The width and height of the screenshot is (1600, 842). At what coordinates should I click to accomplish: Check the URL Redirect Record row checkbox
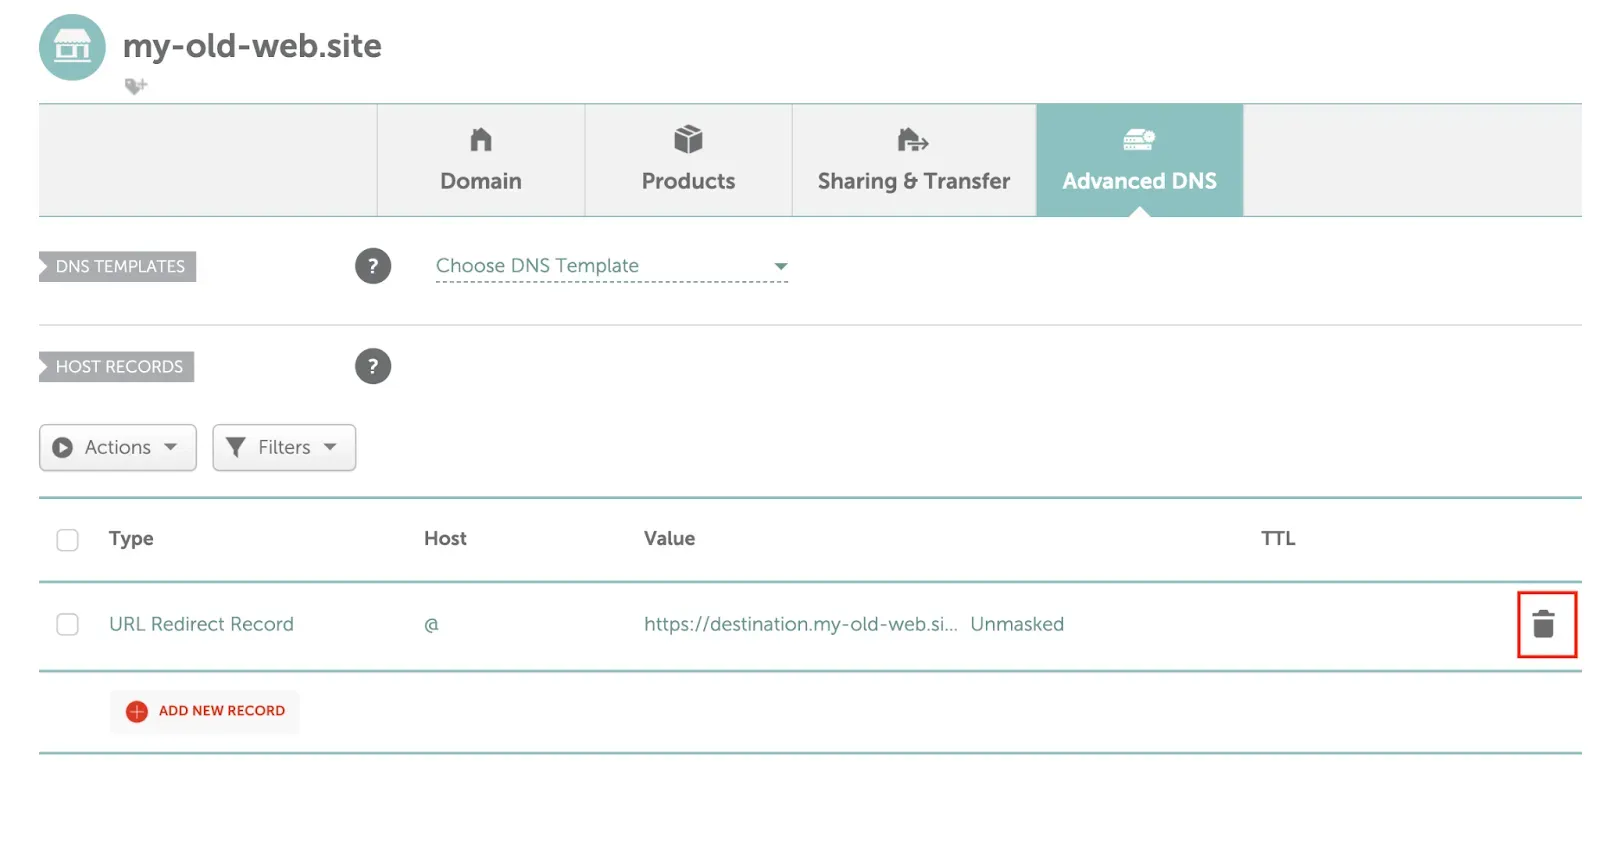tap(67, 624)
